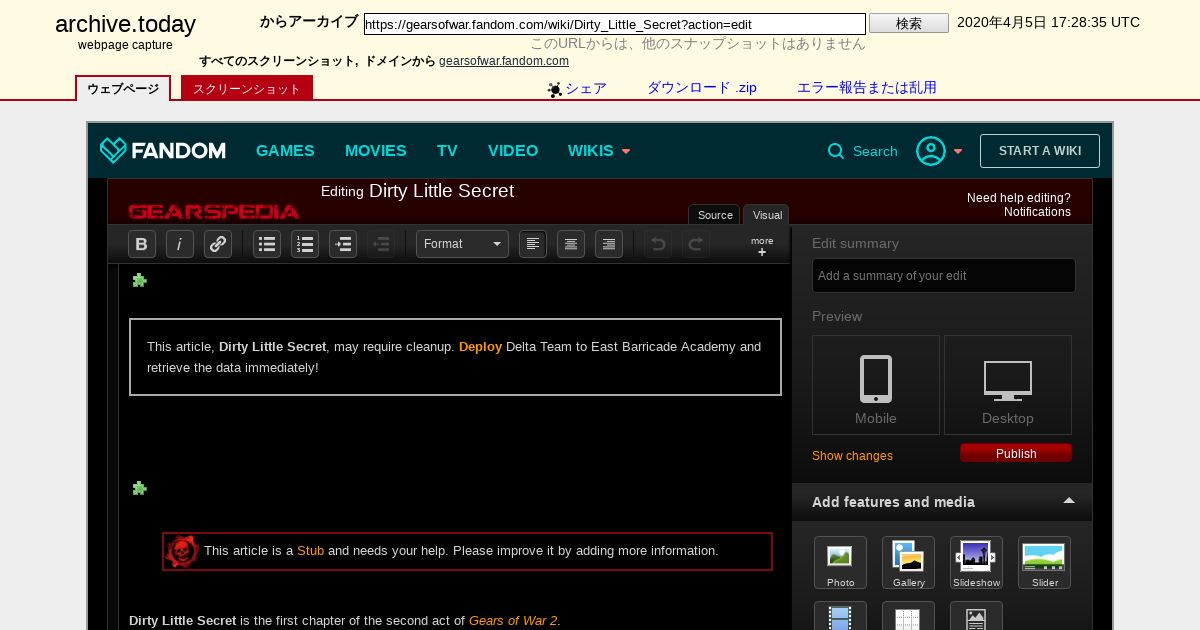
Task: Undo the last edit
Action: pos(658,244)
